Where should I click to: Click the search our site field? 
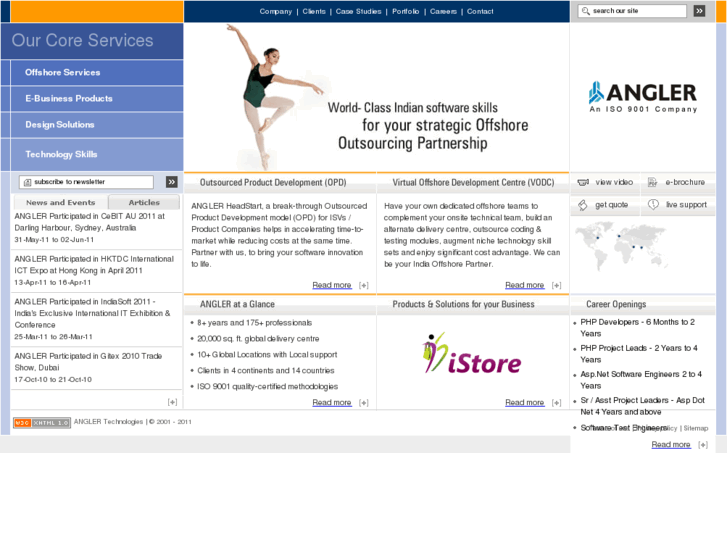[632, 11]
